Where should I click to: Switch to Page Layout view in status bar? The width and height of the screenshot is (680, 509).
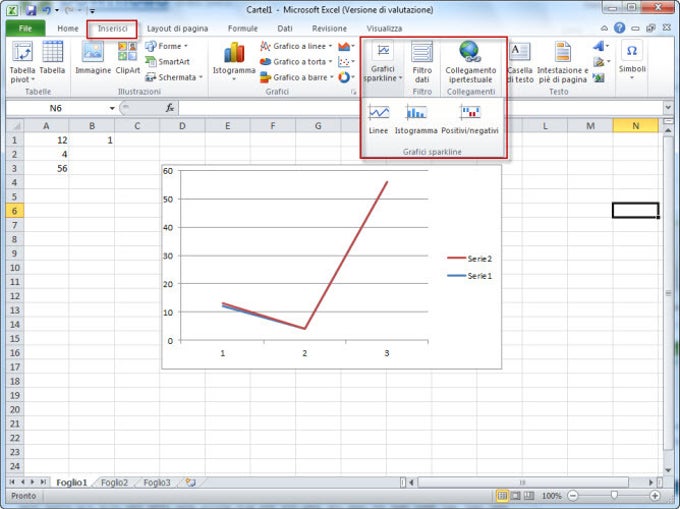[515, 496]
